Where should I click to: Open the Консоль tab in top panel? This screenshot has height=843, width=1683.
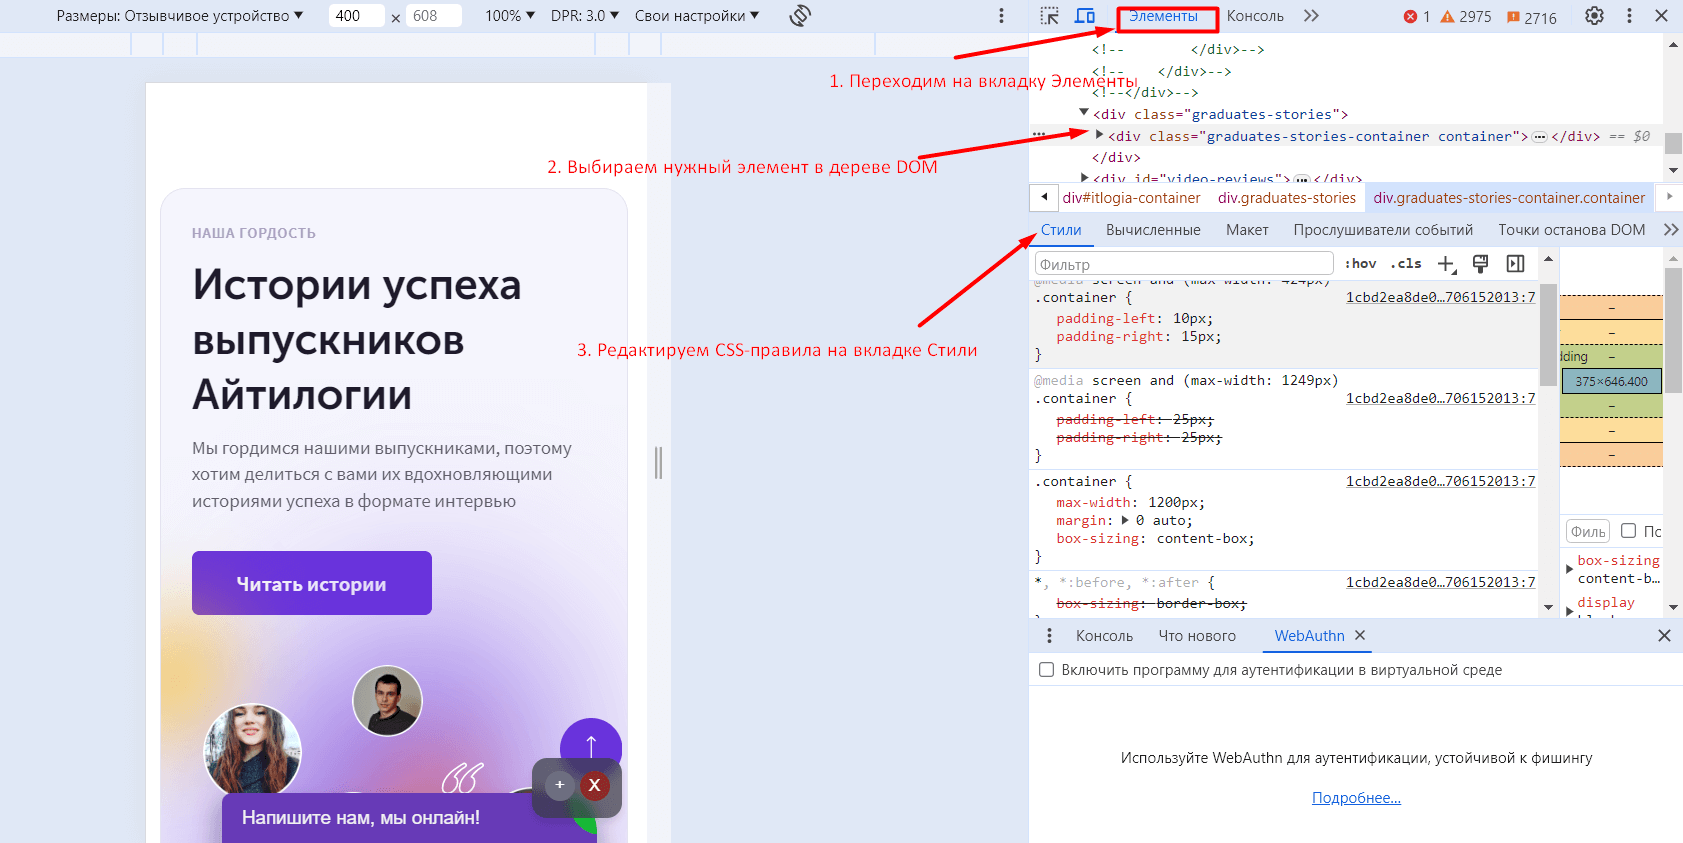pos(1255,16)
